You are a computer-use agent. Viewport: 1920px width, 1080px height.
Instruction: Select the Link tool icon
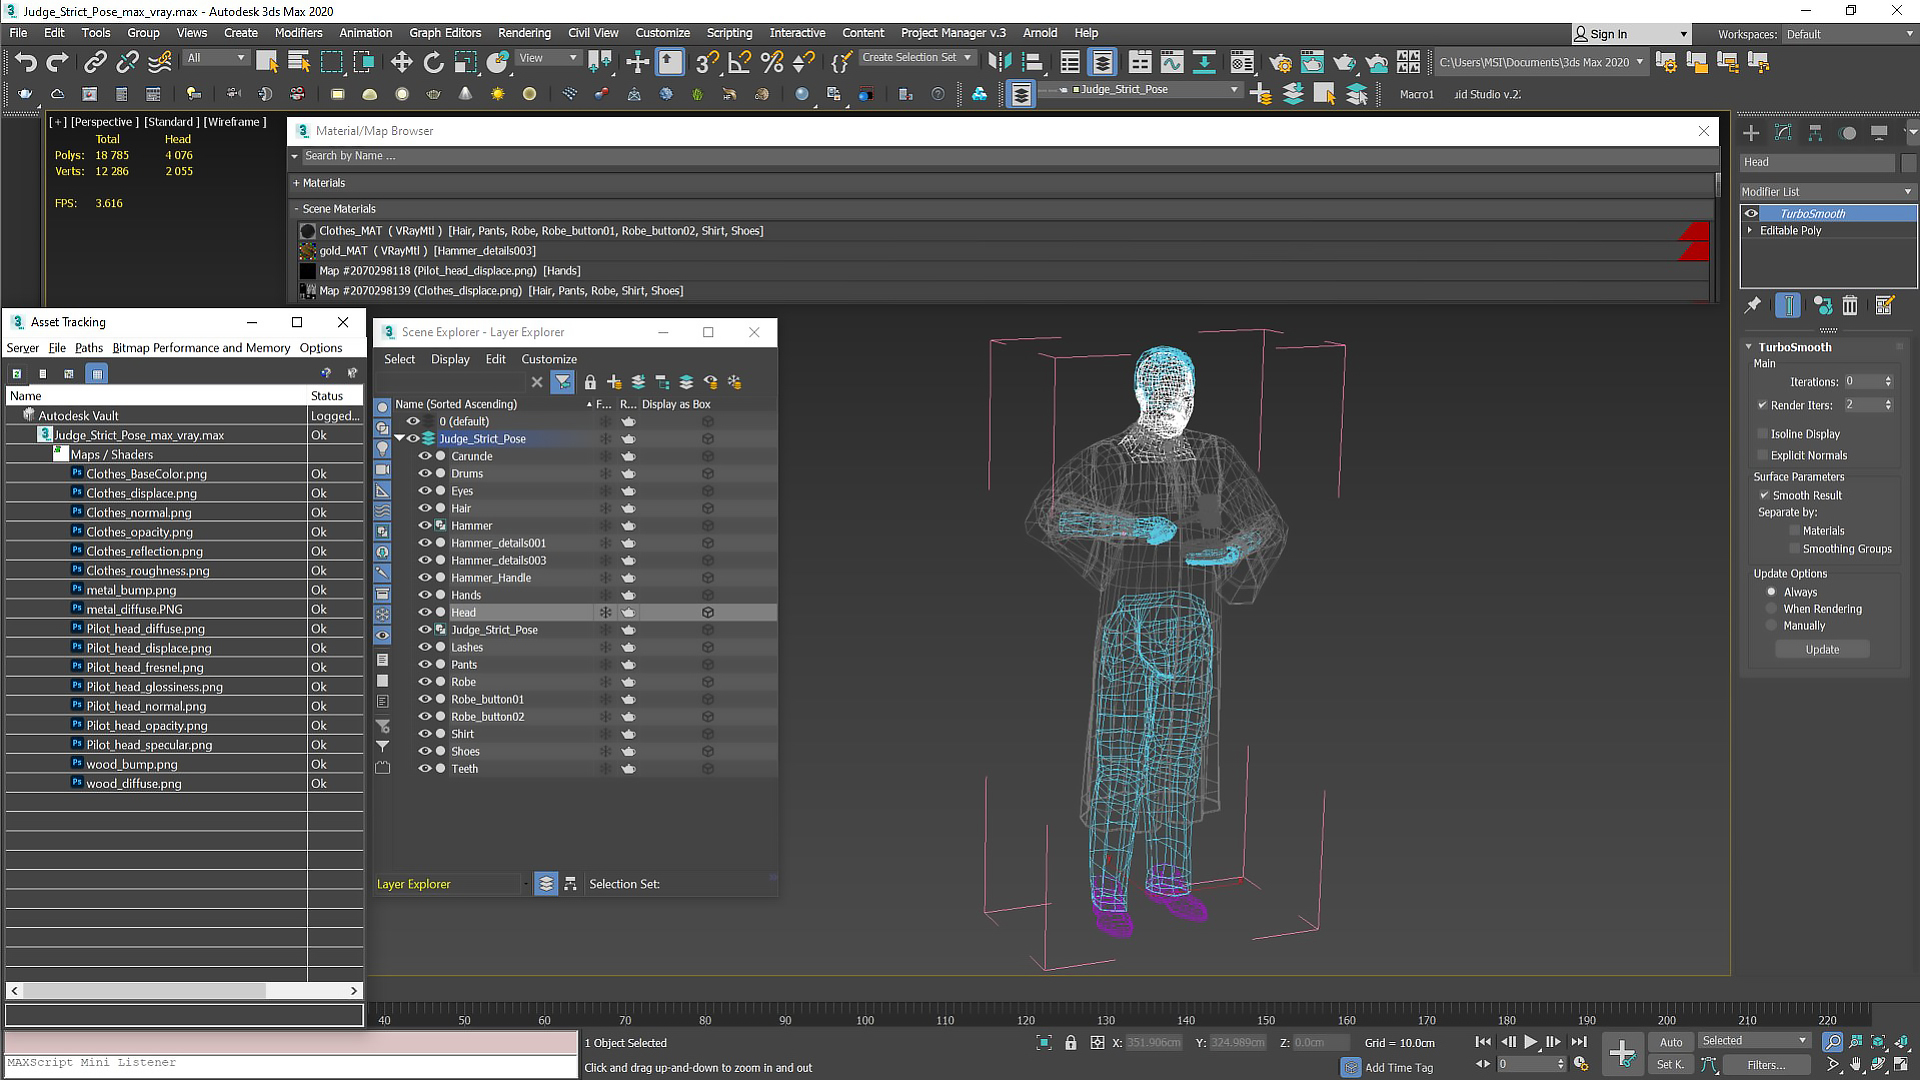pyautogui.click(x=95, y=62)
